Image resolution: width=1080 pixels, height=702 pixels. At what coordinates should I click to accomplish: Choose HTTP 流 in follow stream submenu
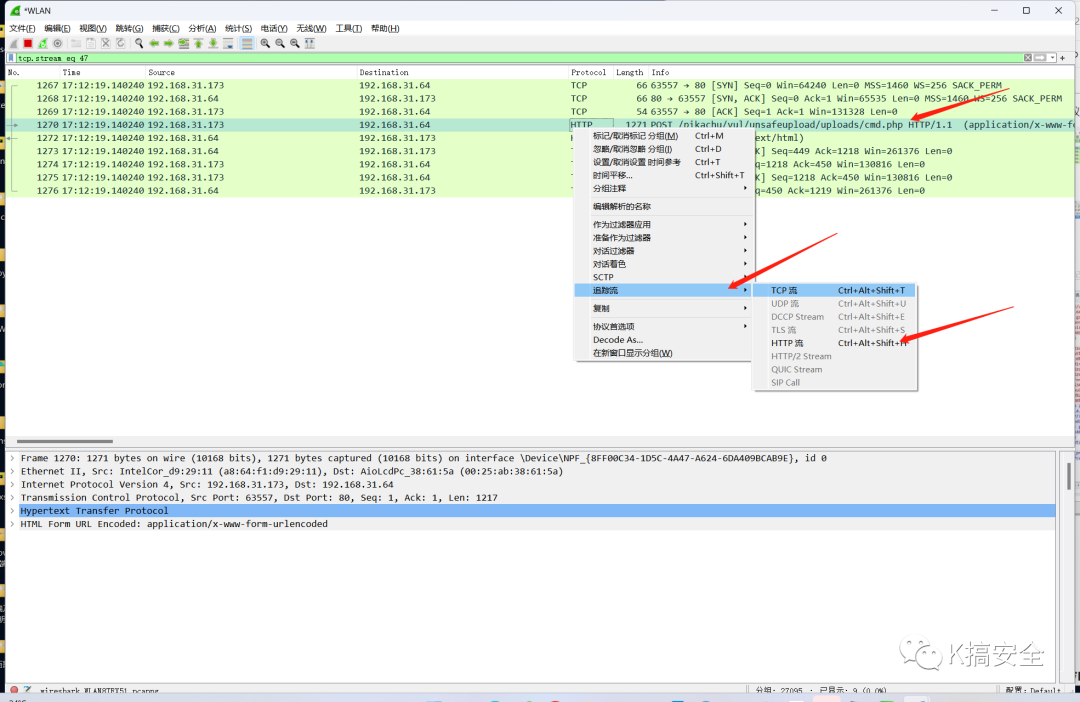[x=834, y=343]
